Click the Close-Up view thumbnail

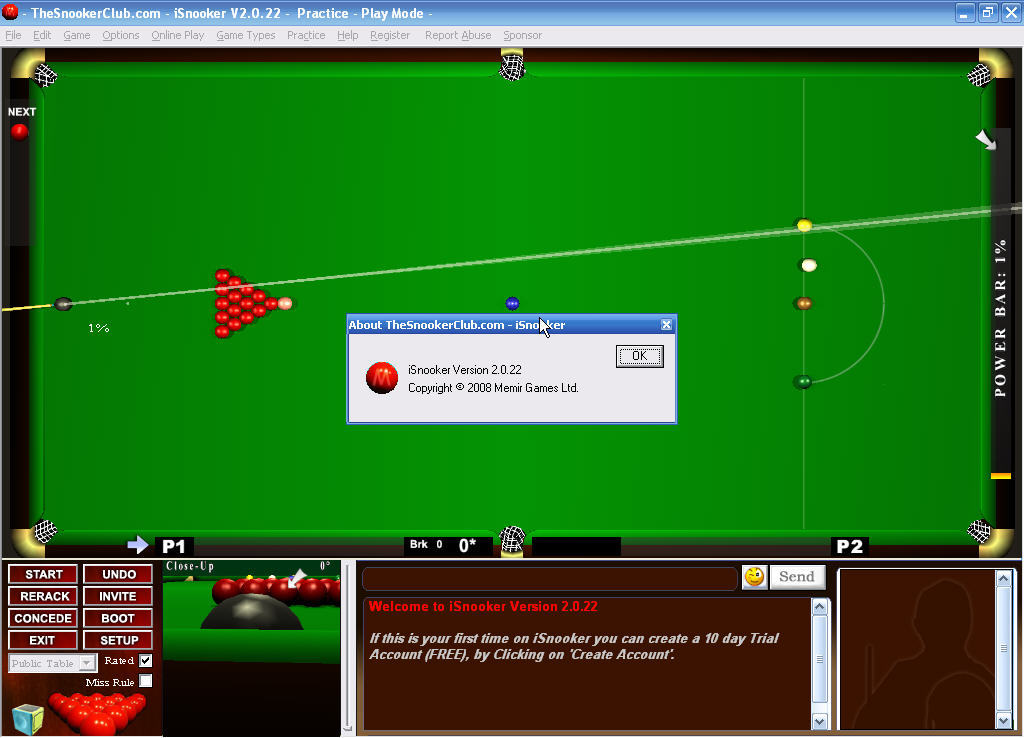pyautogui.click(x=251, y=648)
